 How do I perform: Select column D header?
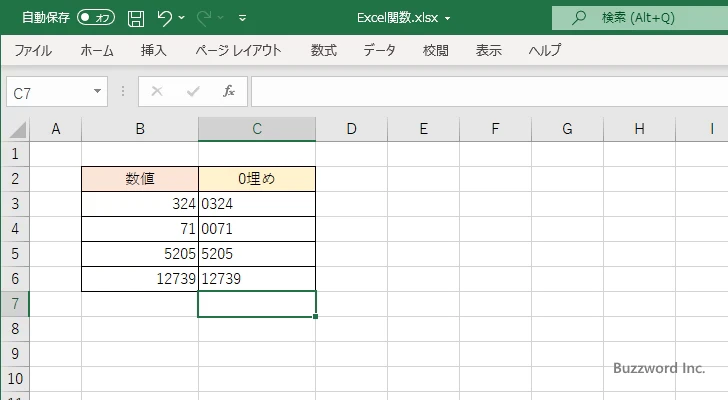tap(351, 129)
